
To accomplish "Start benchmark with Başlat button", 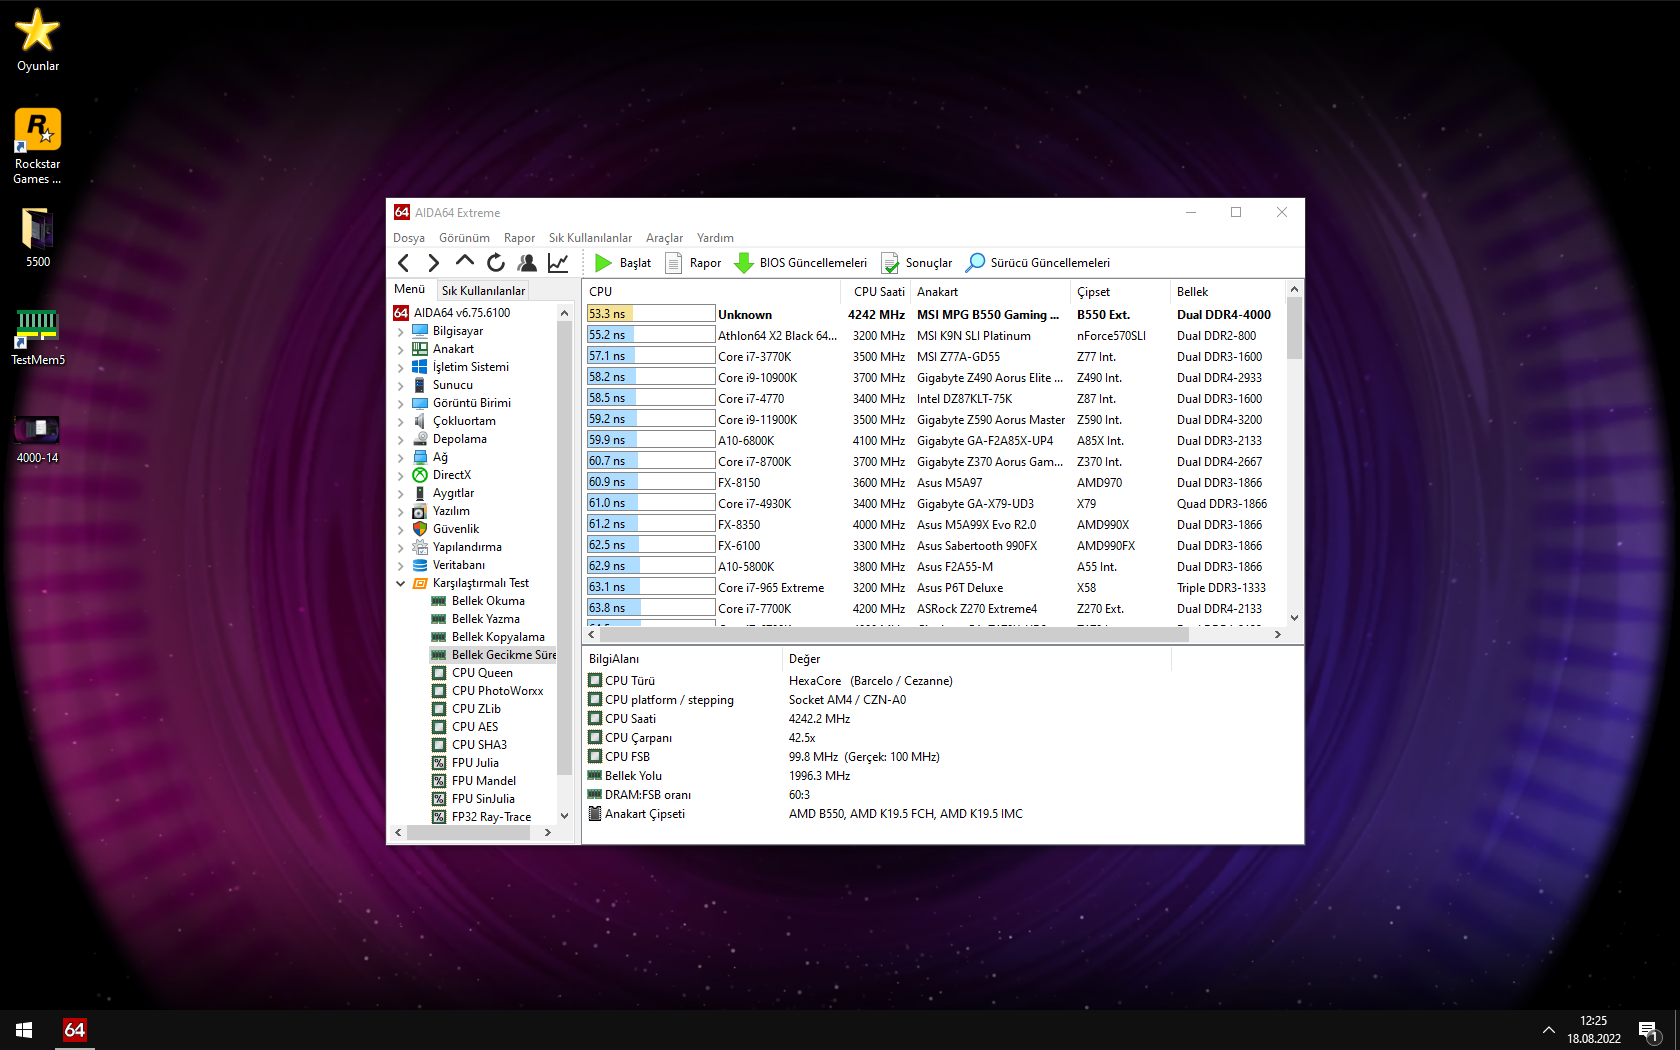I will click(x=622, y=263).
